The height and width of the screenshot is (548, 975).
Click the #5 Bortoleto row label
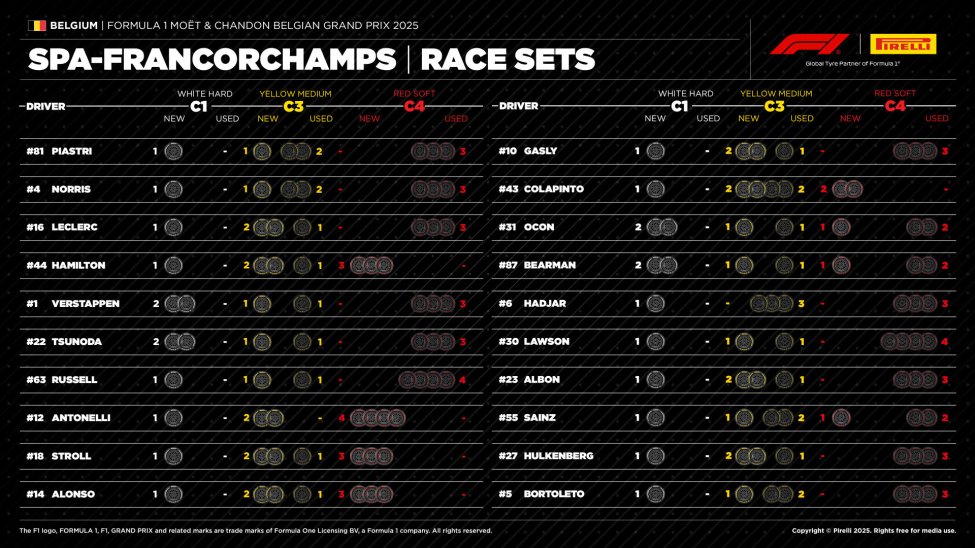click(x=545, y=494)
